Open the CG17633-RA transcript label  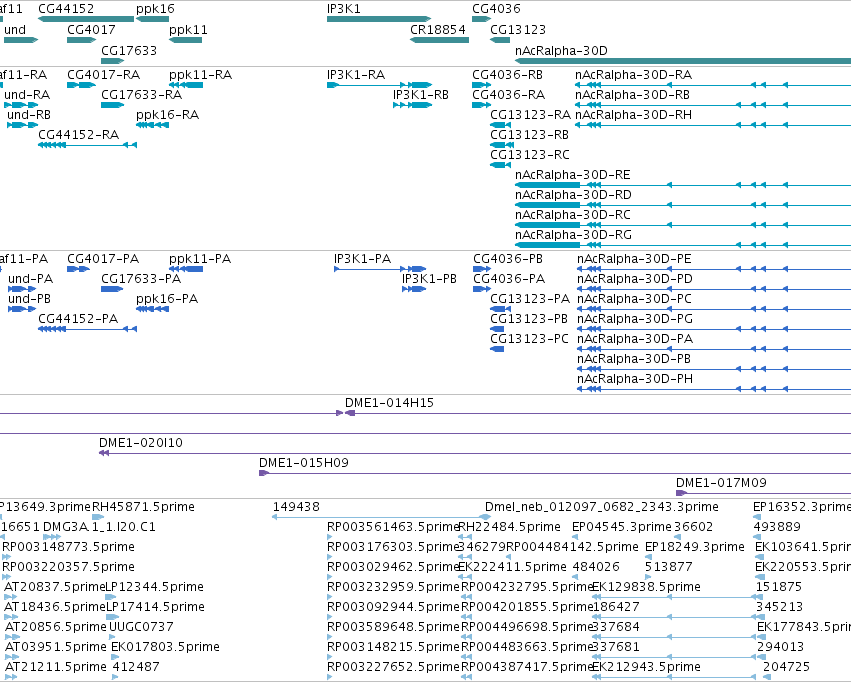[141, 94]
